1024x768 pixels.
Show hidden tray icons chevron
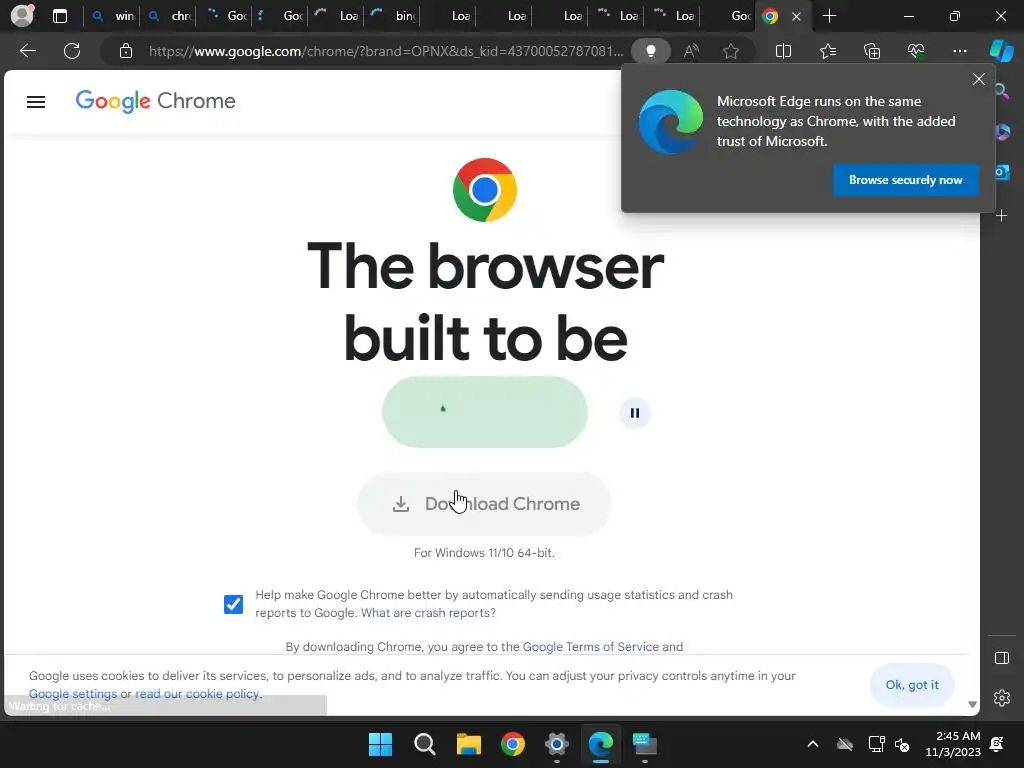point(812,744)
